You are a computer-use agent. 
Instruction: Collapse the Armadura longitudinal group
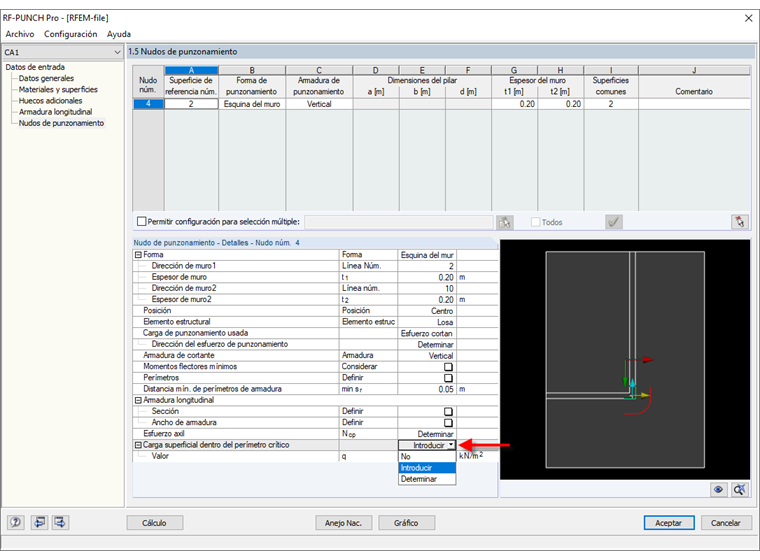tap(138, 400)
